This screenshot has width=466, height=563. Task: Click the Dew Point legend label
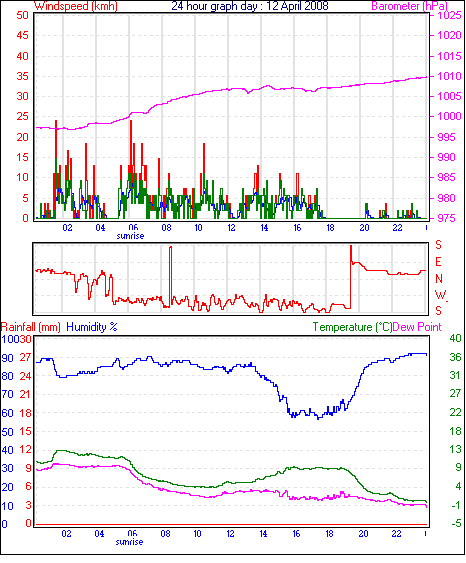coord(417,327)
